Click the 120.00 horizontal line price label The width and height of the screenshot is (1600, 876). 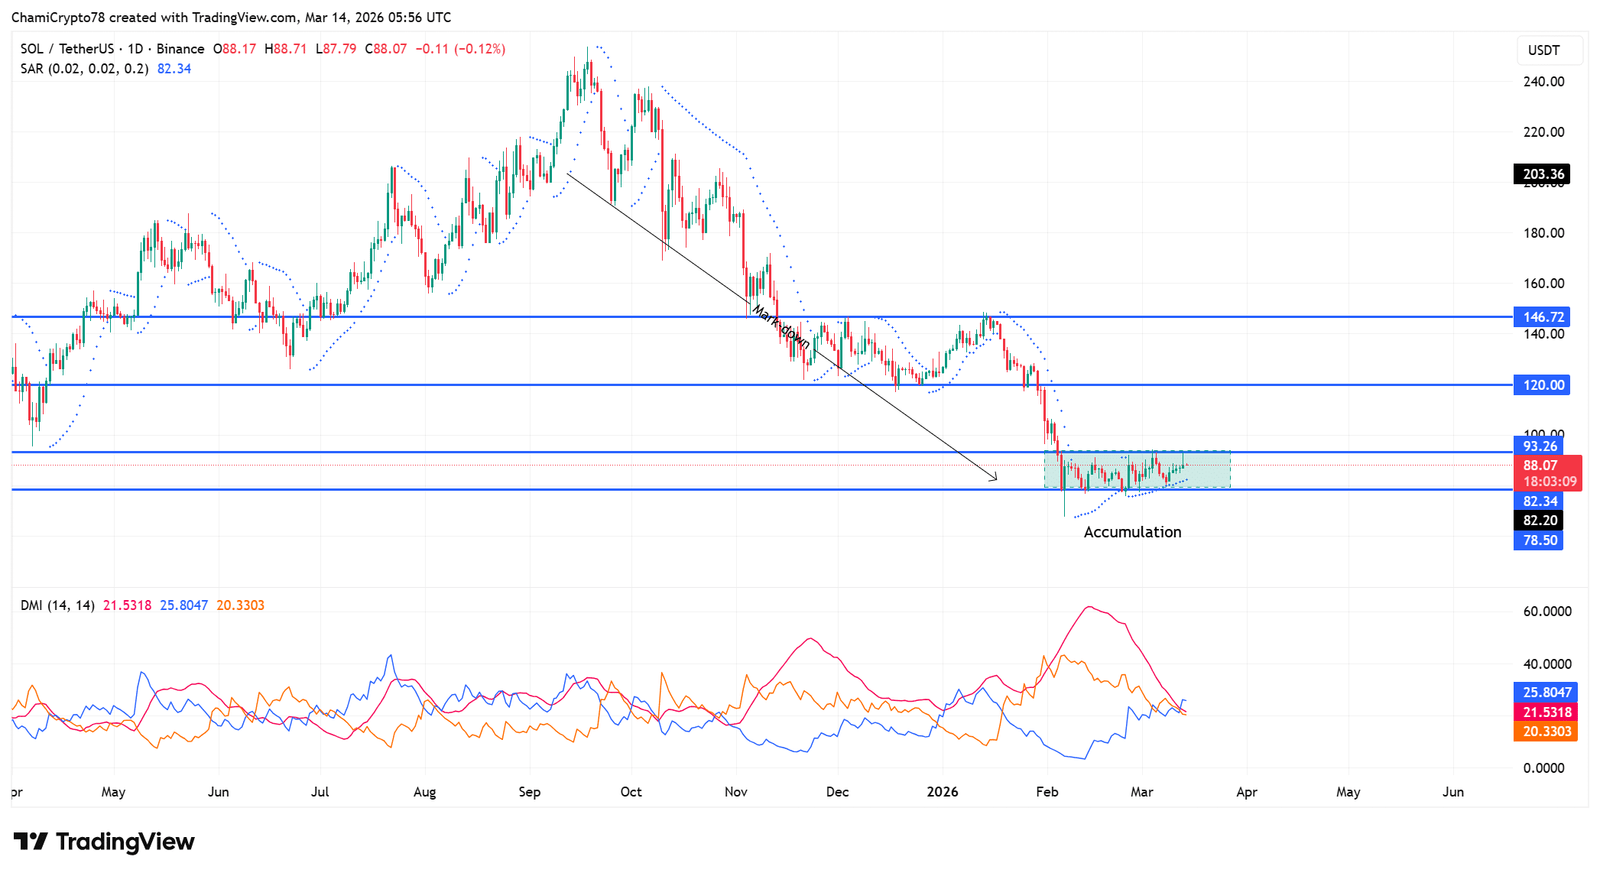1541,385
